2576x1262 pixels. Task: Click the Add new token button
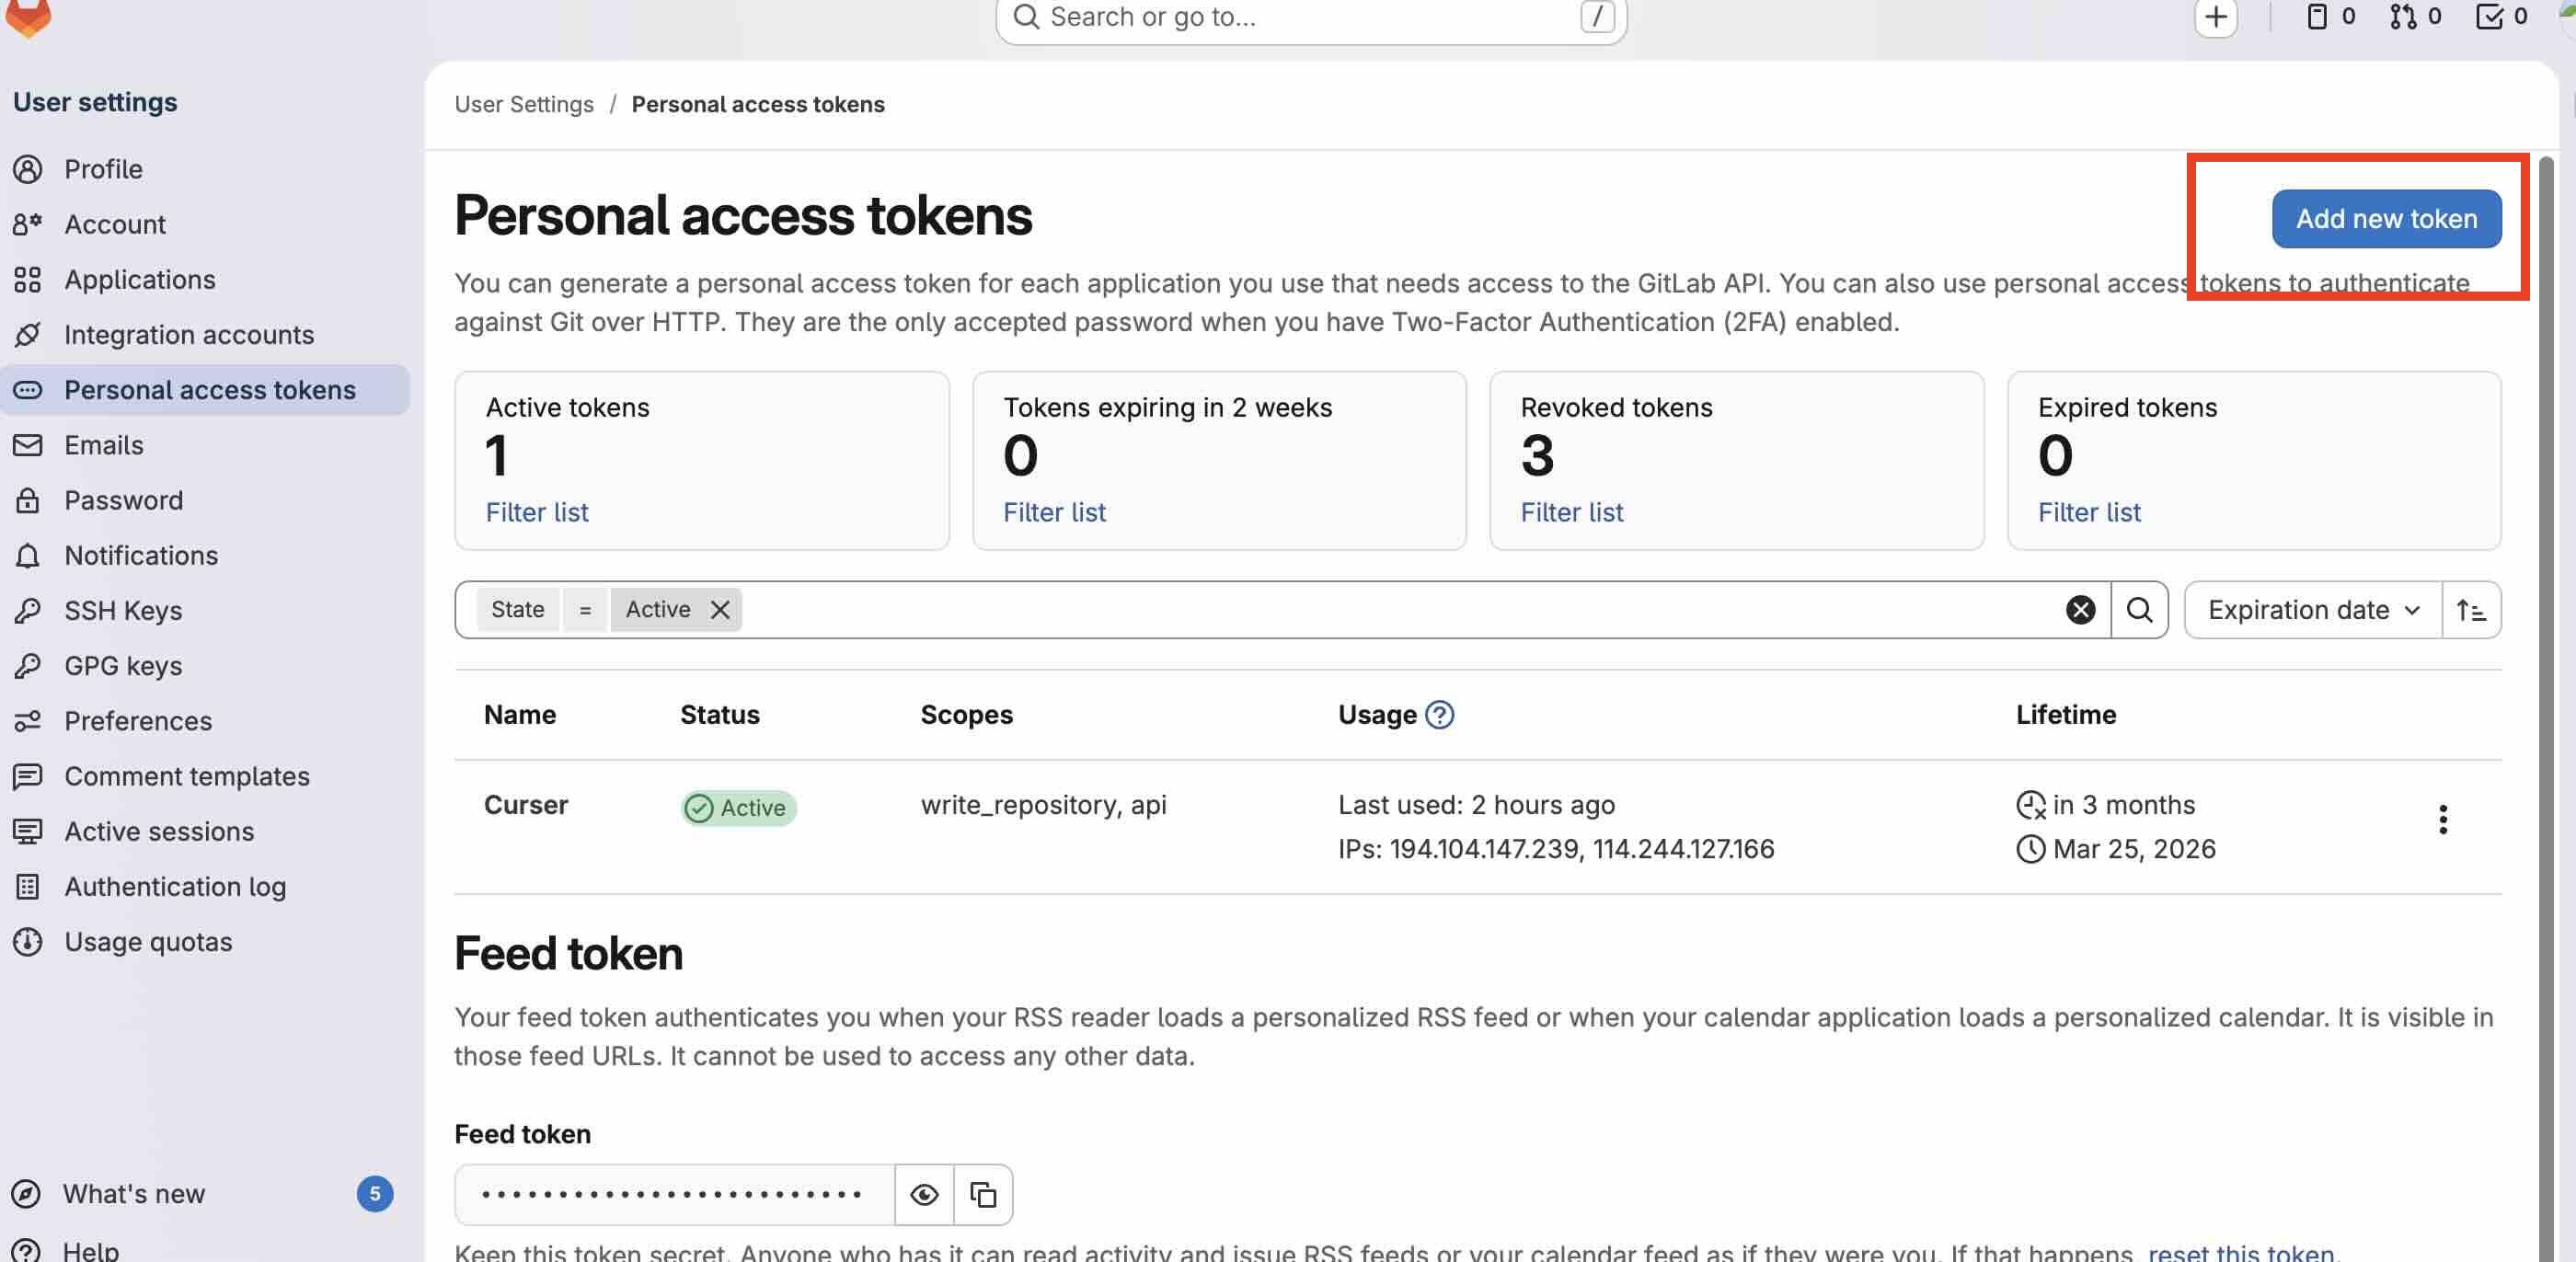(x=2386, y=219)
